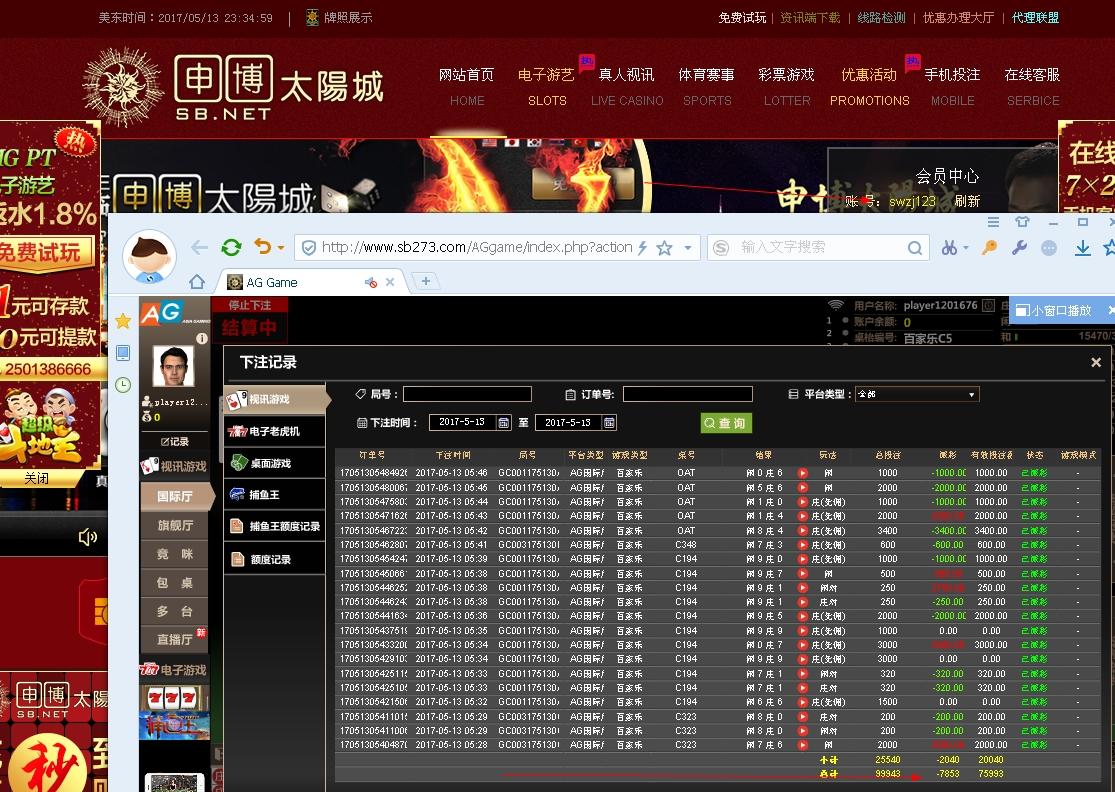Select the 视讯游戏 records tab
This screenshot has width=1115, height=792.
click(x=275, y=400)
